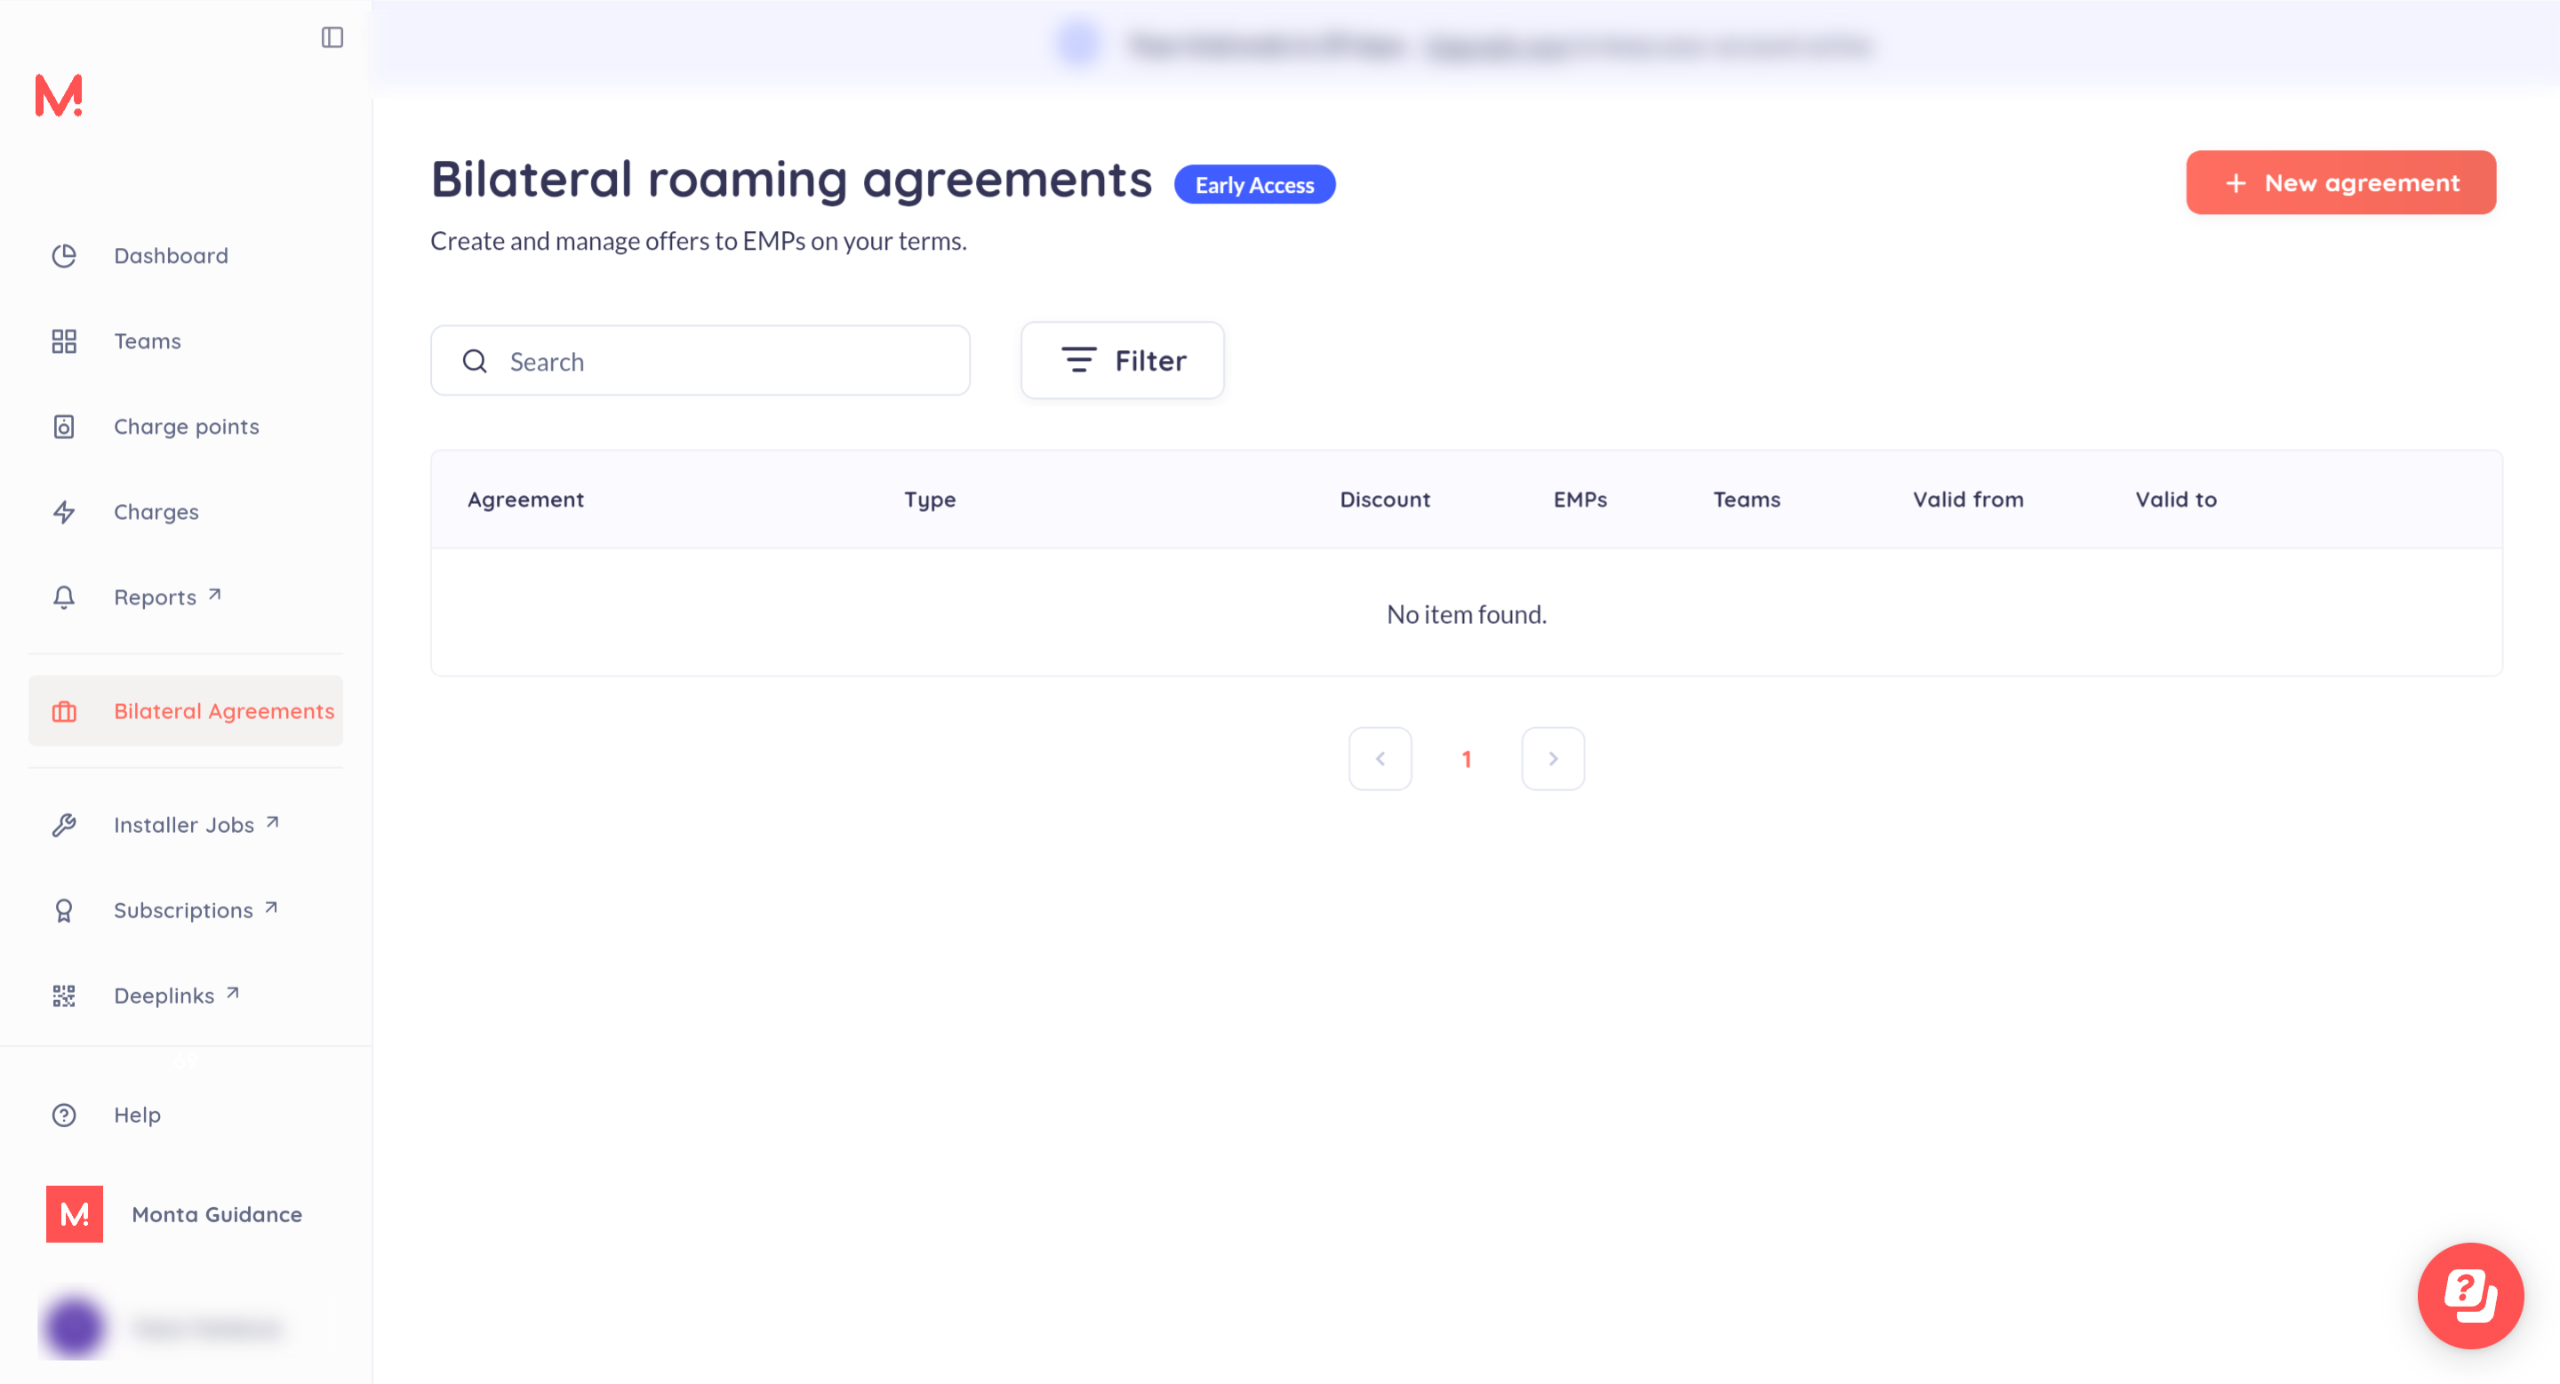Viewport: 2560px width, 1384px height.
Task: Click the Charges lightning bolt icon
Action: tap(64, 512)
